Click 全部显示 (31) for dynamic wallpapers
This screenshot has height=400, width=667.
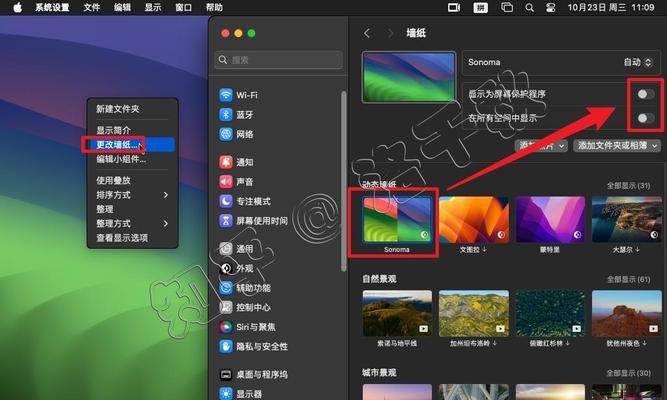click(628, 186)
